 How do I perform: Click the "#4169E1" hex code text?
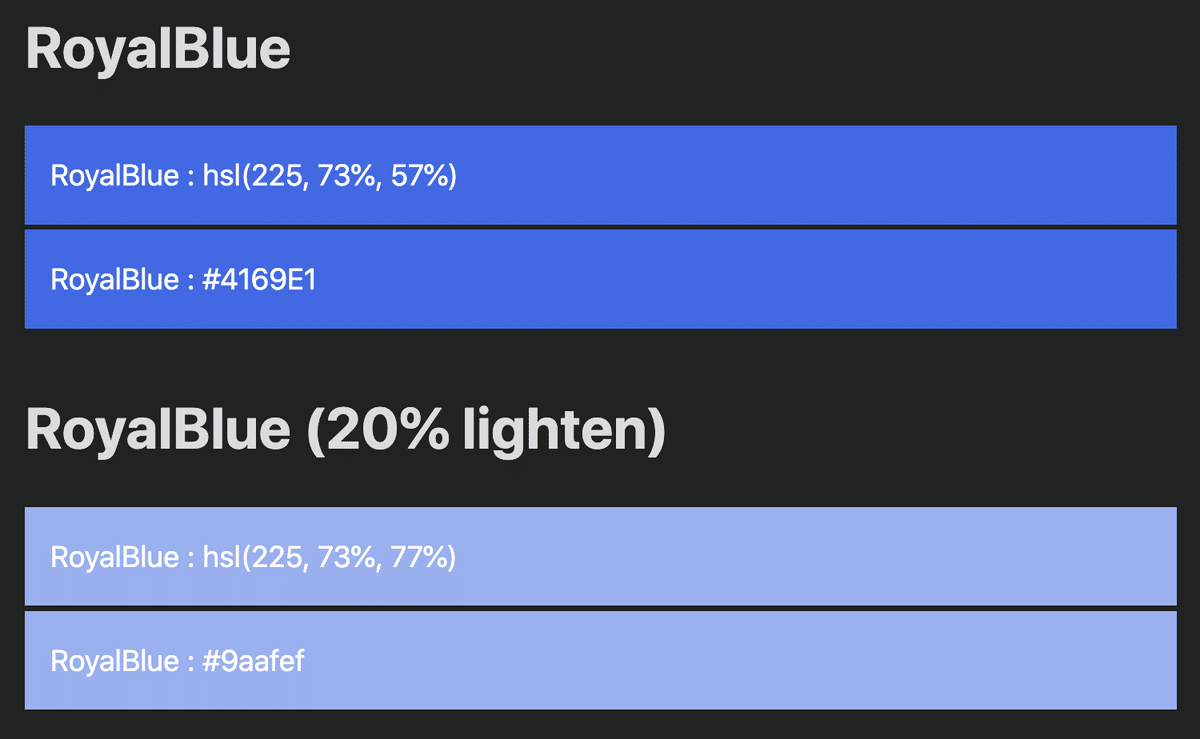click(259, 279)
